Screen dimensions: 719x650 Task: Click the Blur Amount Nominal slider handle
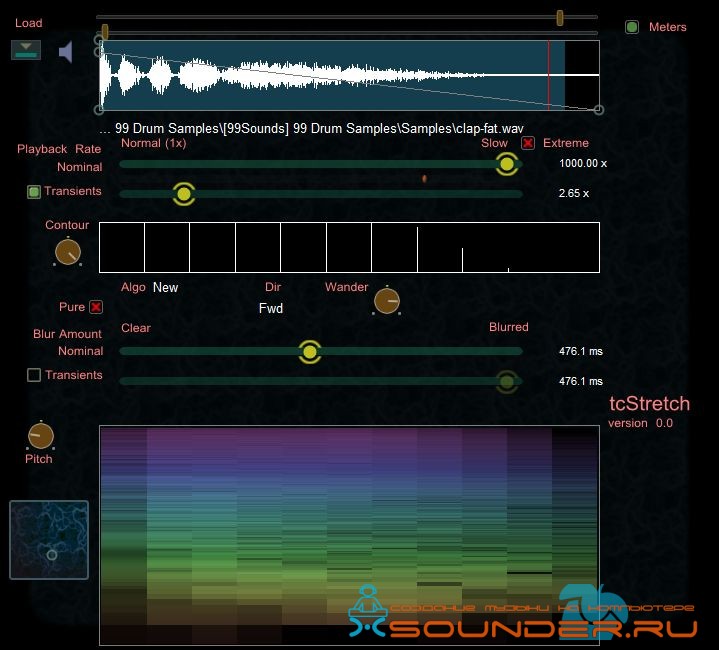tap(310, 352)
